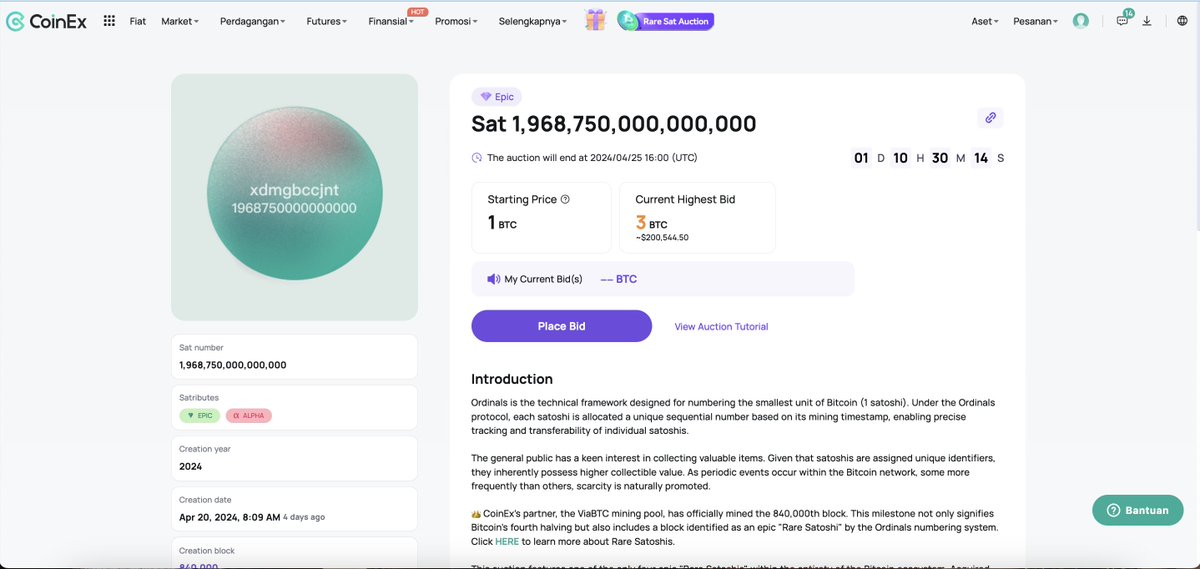Expand the Perdagangan dropdown
1200x569 pixels.
252,21
